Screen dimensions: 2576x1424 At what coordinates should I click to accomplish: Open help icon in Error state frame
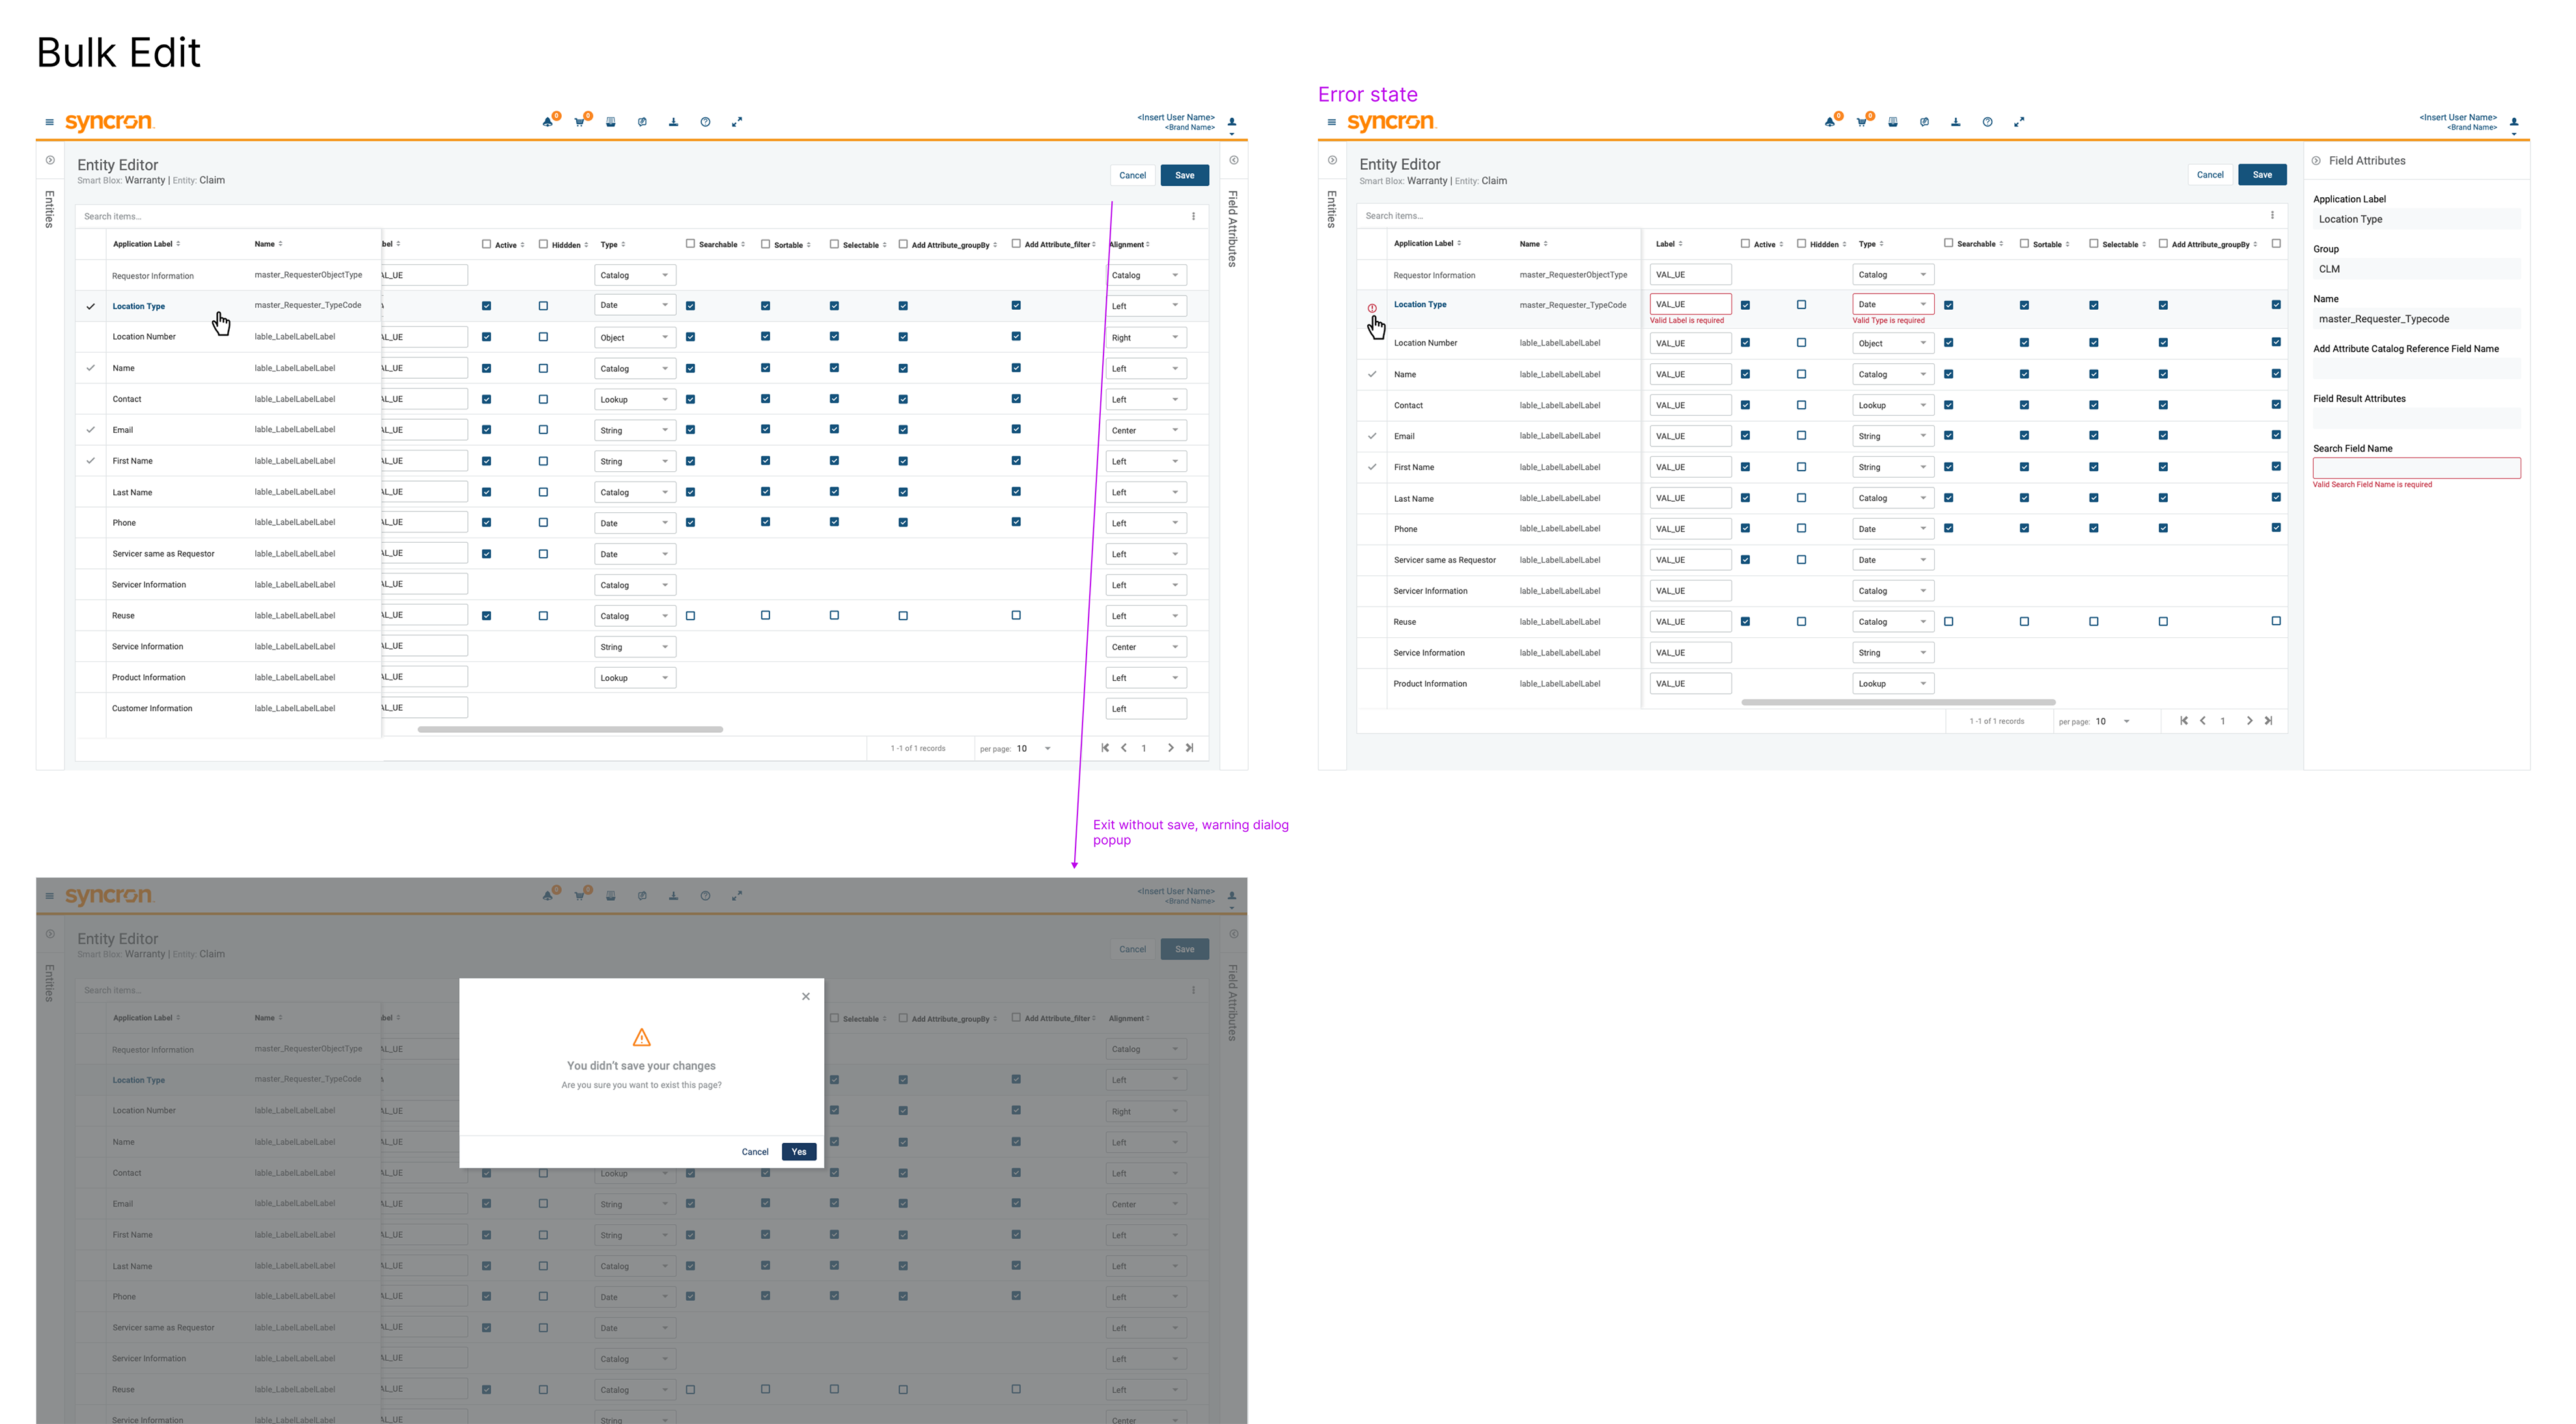click(1987, 122)
